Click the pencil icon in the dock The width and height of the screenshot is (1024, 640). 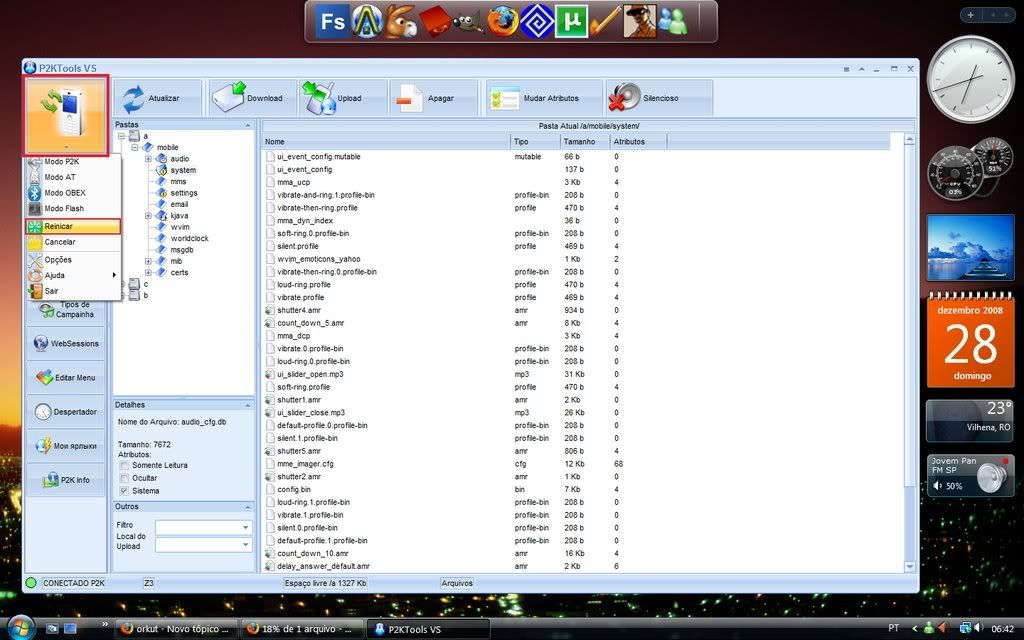tap(605, 21)
